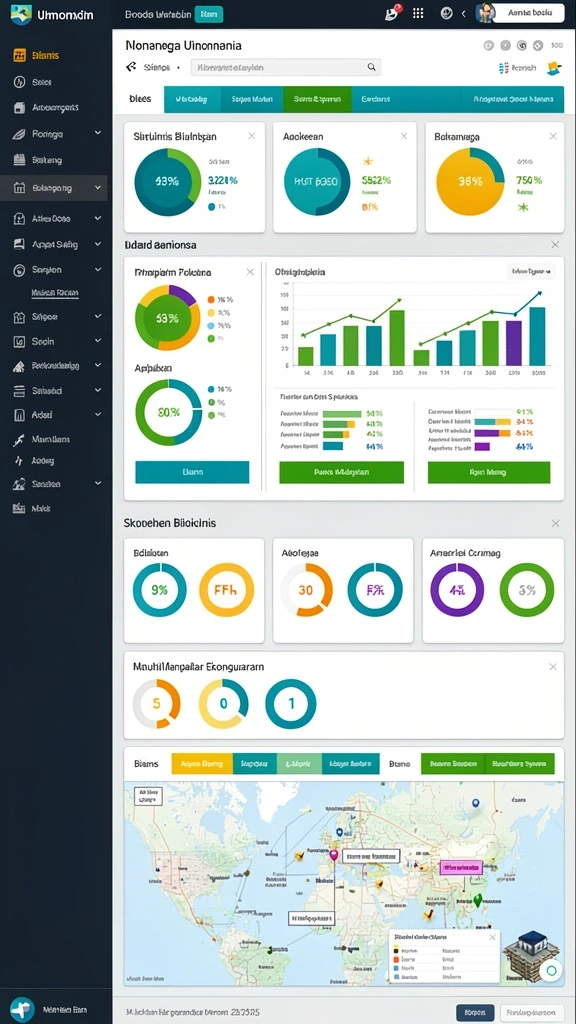Click the orange grid icon in sidebar top
This screenshot has width=576, height=1024.
coord(19,56)
